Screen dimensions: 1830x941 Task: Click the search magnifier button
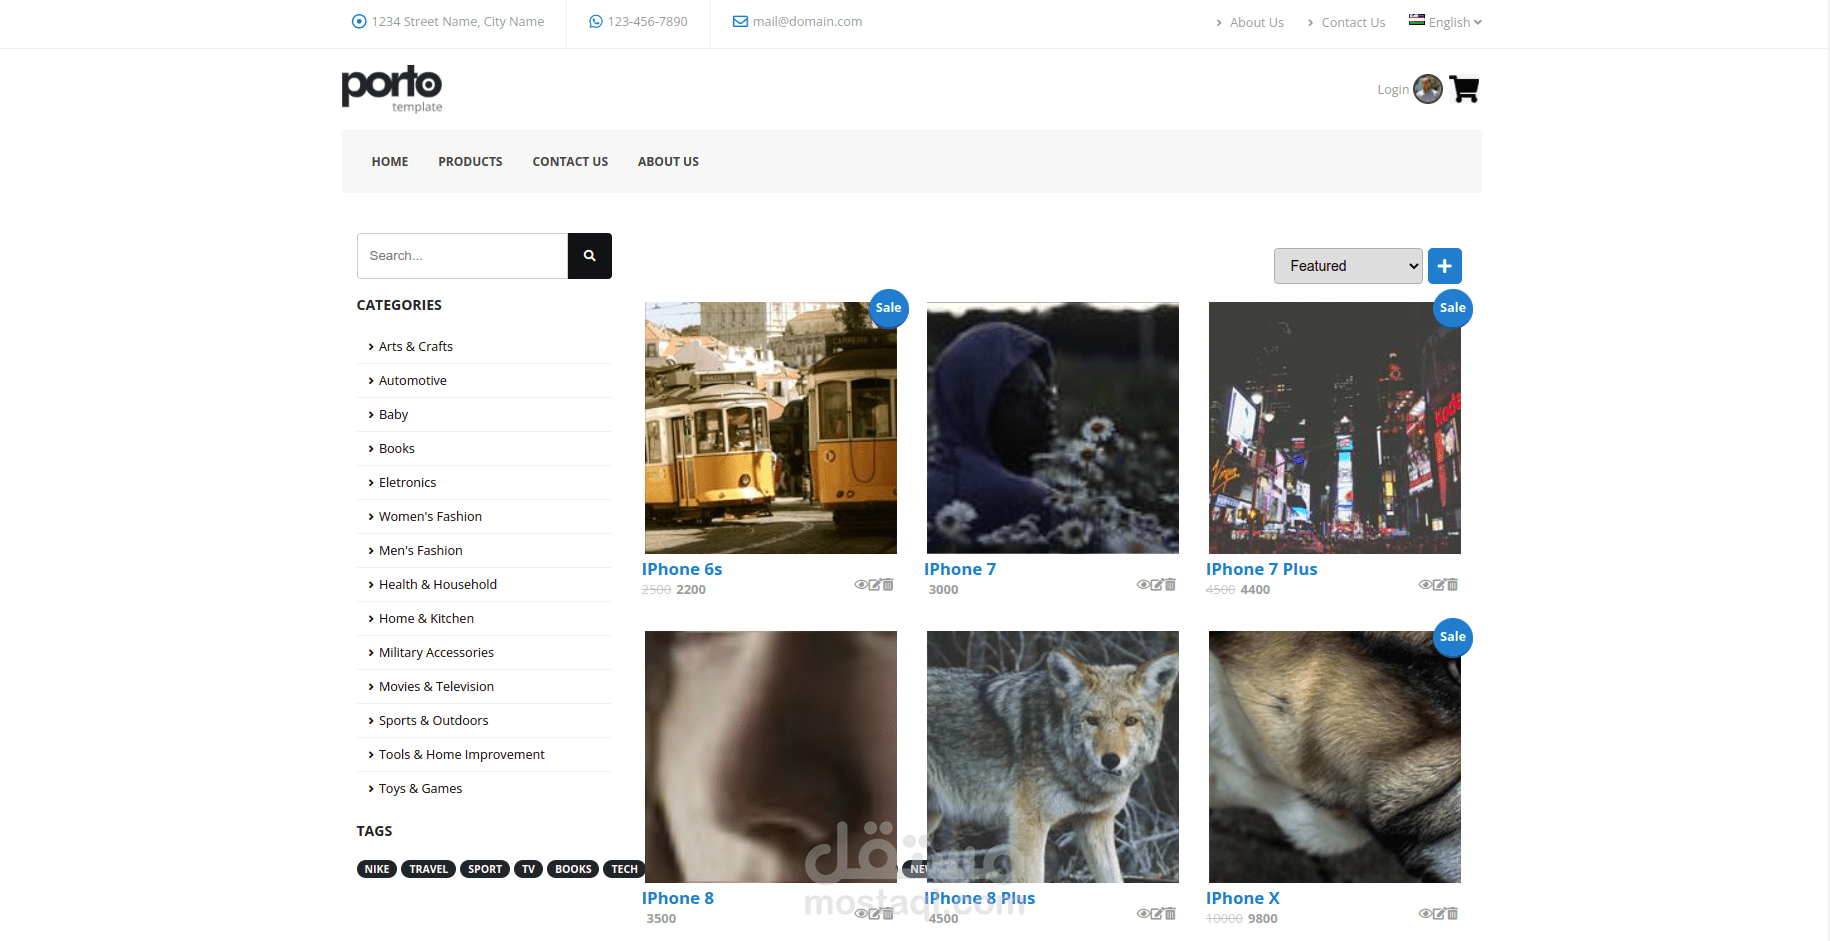(x=590, y=256)
